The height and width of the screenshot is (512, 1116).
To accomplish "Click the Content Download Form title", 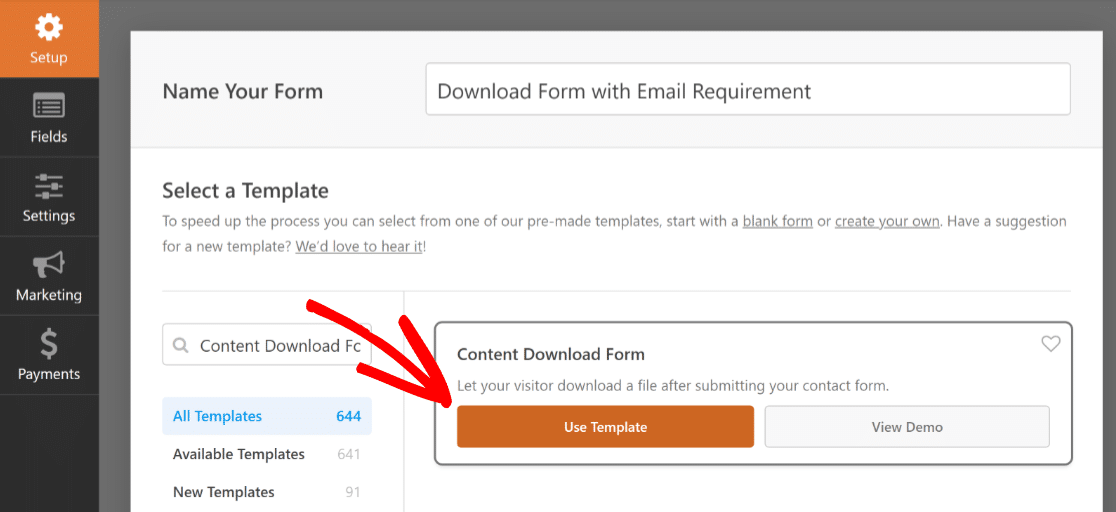I will point(551,354).
